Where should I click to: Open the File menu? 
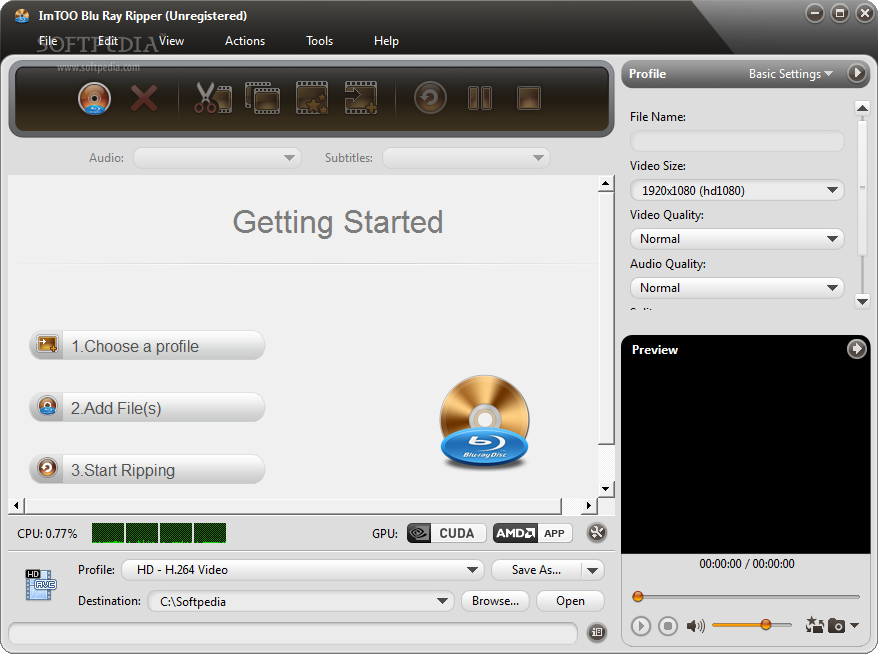click(48, 41)
